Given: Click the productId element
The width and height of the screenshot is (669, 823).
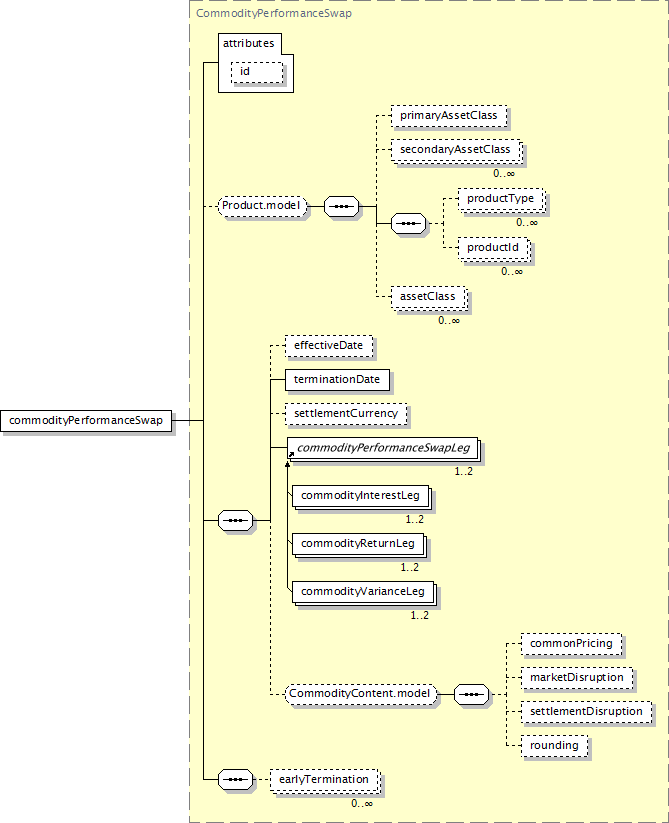Looking at the screenshot, I should pyautogui.click(x=494, y=248).
